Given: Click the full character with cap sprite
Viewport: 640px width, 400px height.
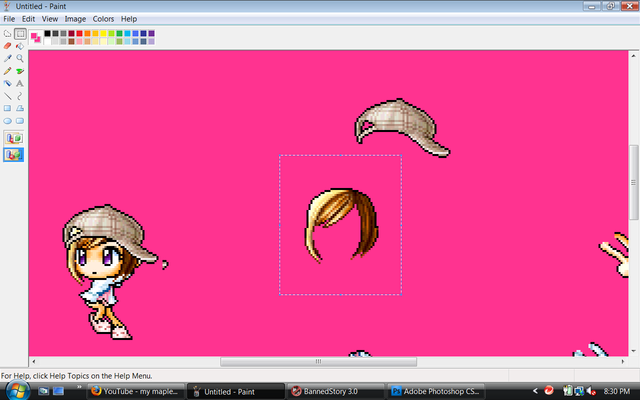Looking at the screenshot, I should [110, 272].
